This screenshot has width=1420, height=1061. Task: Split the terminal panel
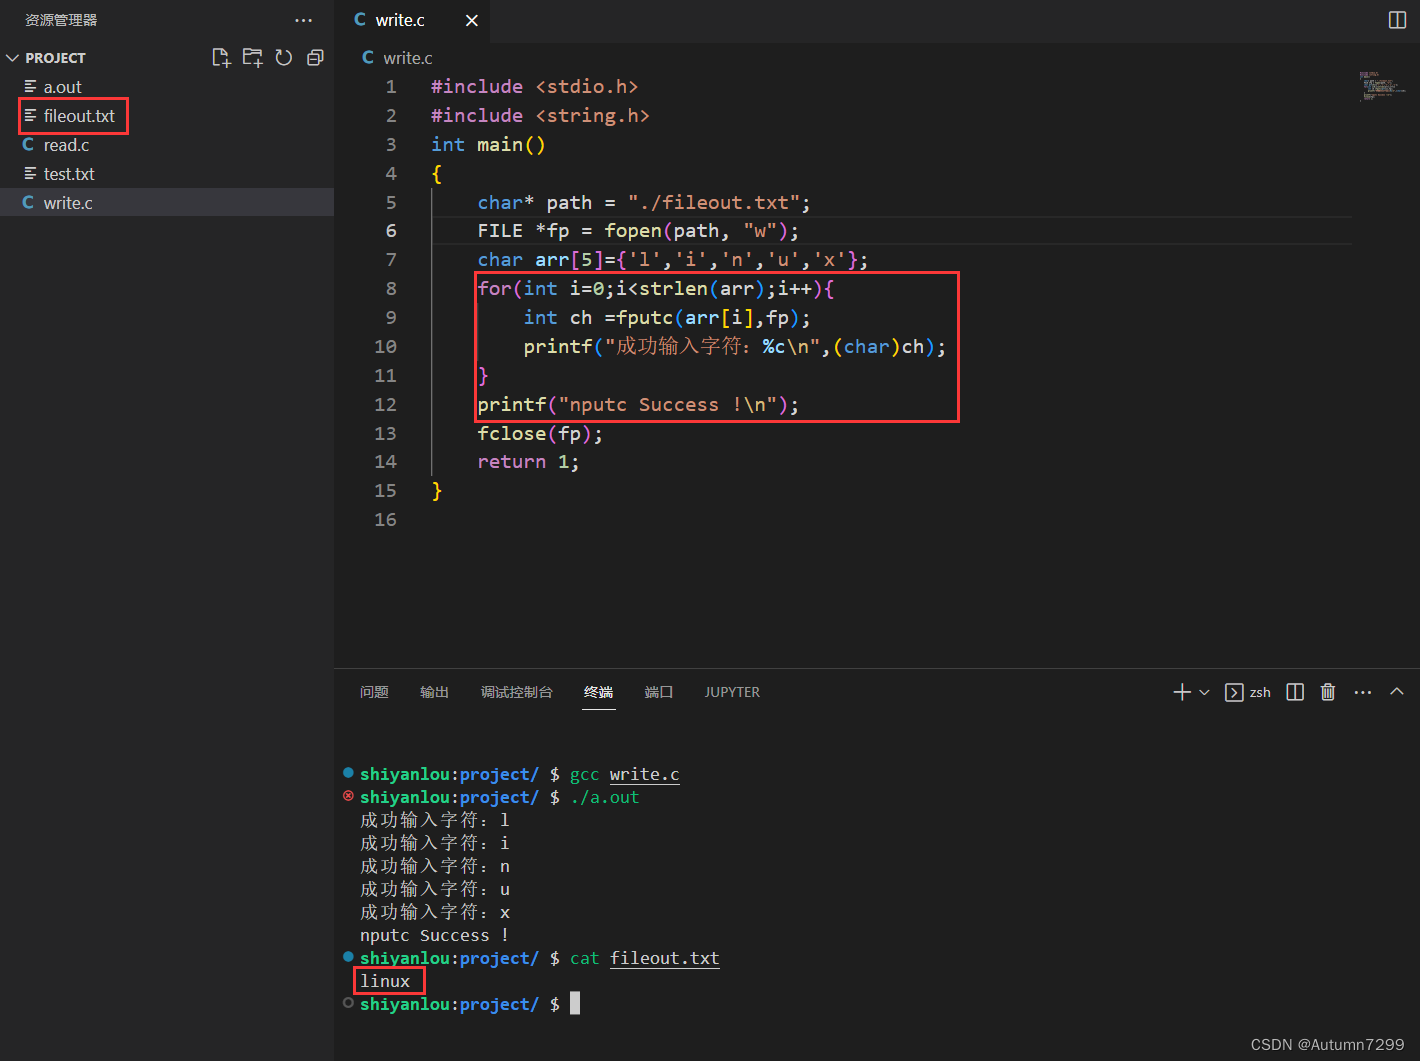tap(1295, 692)
